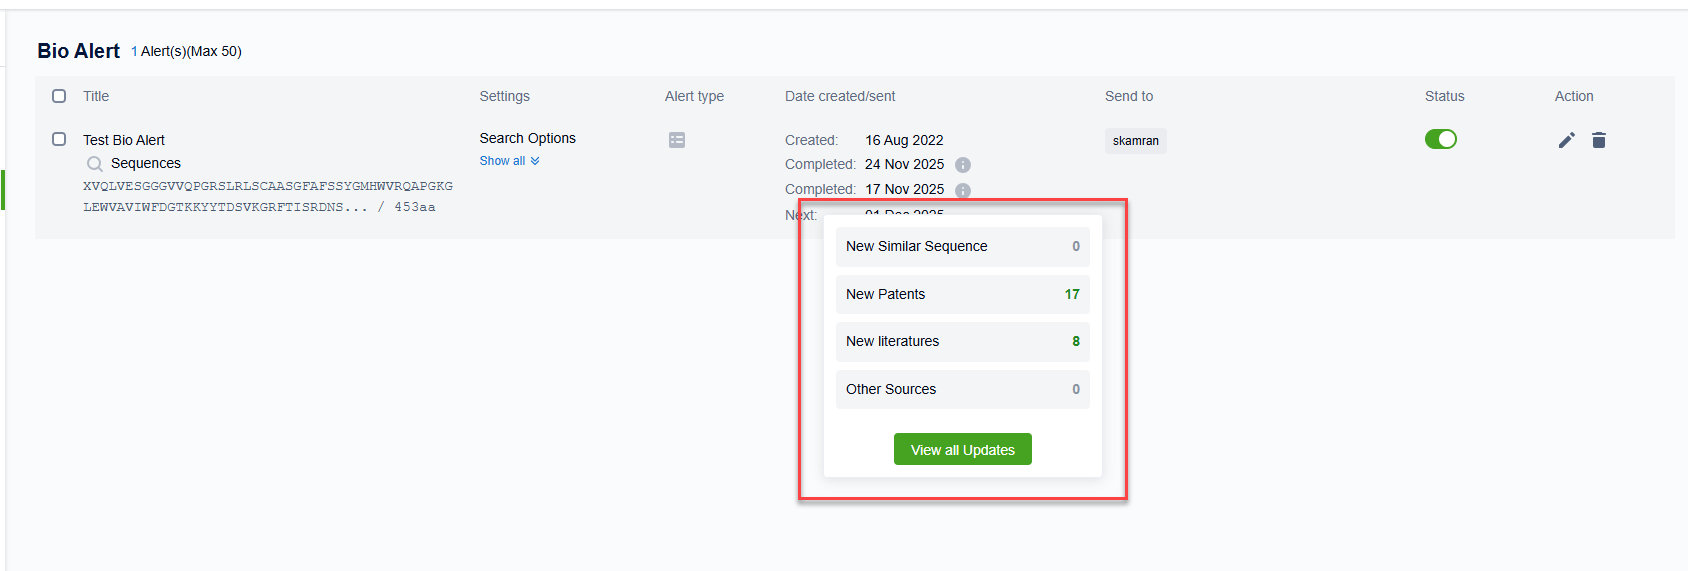Click info icon next to 24 Nov 2025
The height and width of the screenshot is (571, 1688).
(962, 165)
